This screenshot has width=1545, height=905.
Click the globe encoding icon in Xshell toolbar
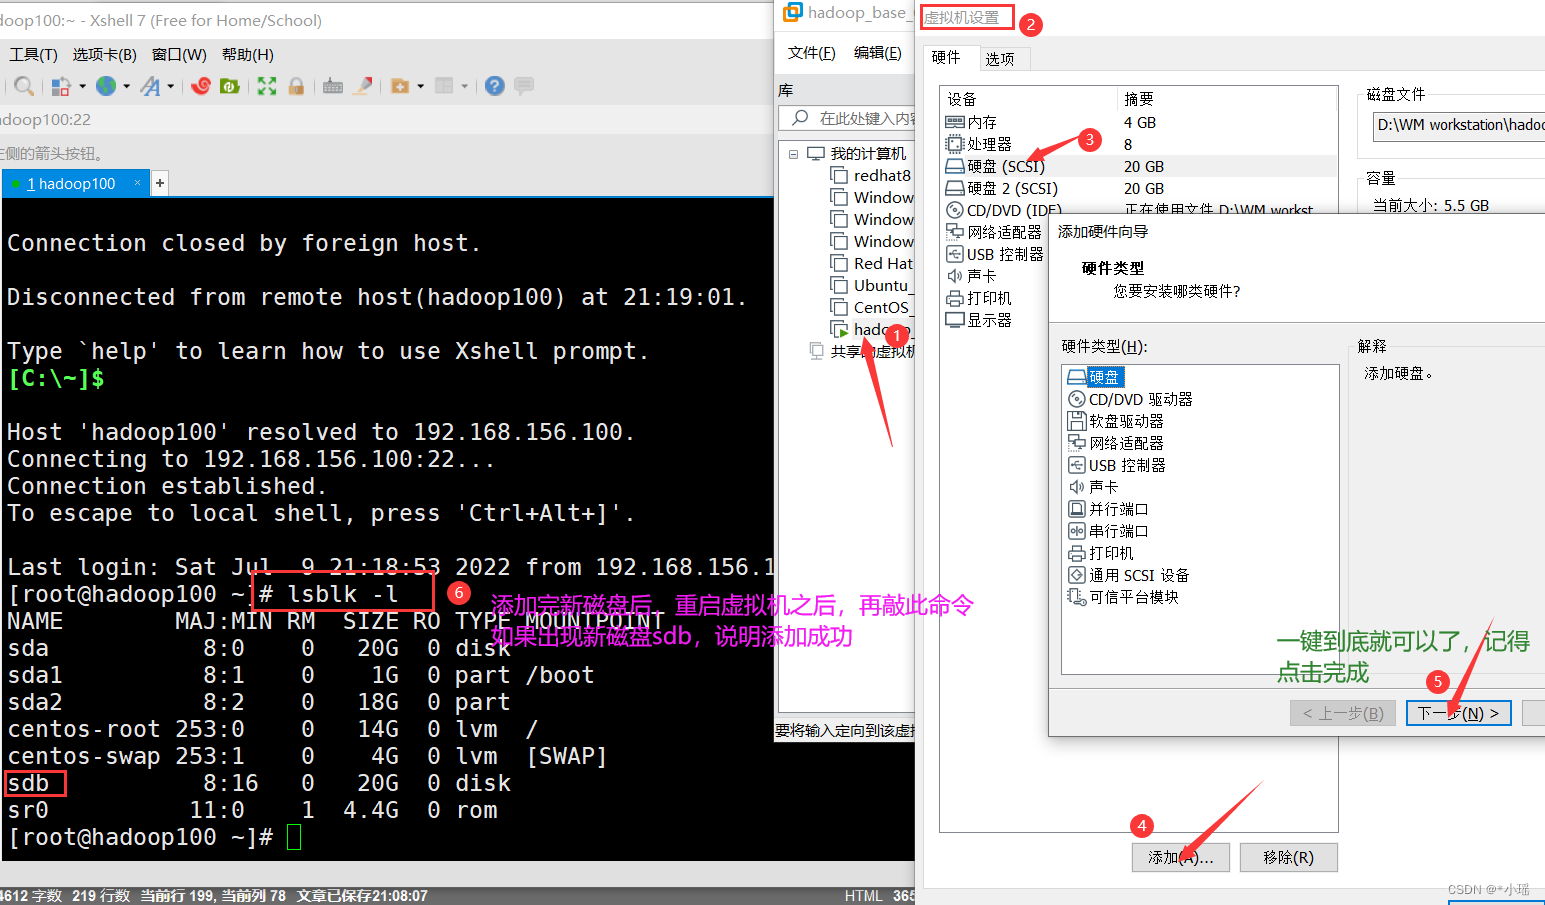click(106, 86)
